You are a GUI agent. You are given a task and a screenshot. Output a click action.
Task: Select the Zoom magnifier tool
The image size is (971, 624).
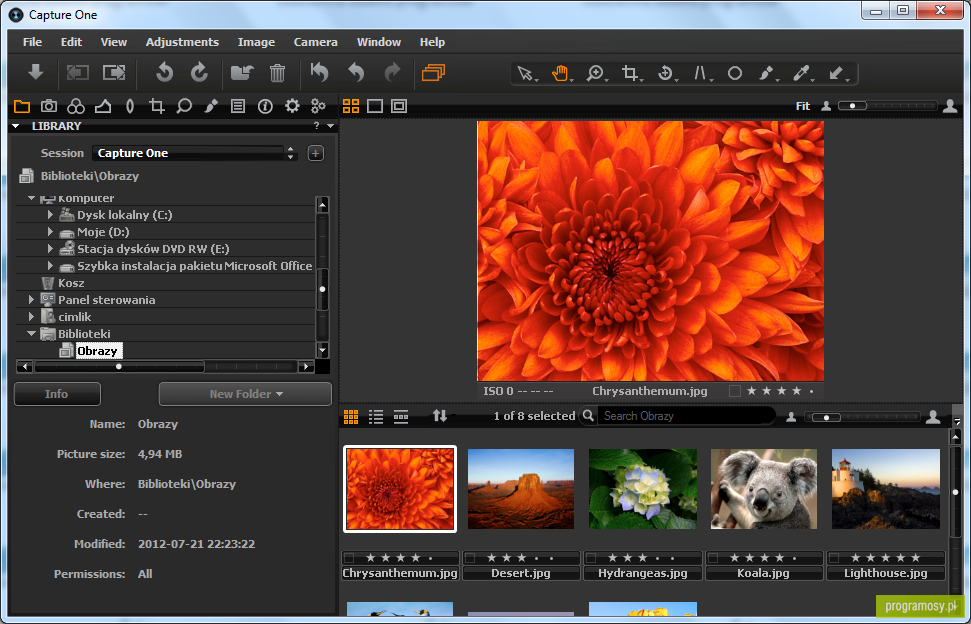tap(595, 74)
